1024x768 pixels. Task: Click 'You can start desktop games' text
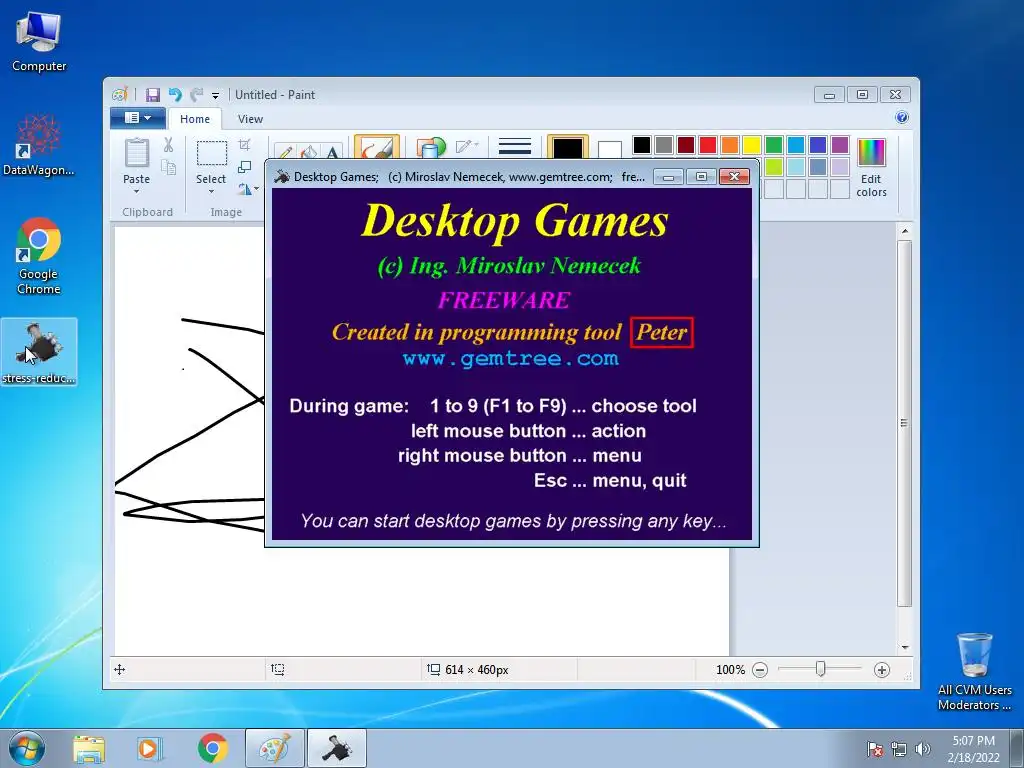(513, 521)
